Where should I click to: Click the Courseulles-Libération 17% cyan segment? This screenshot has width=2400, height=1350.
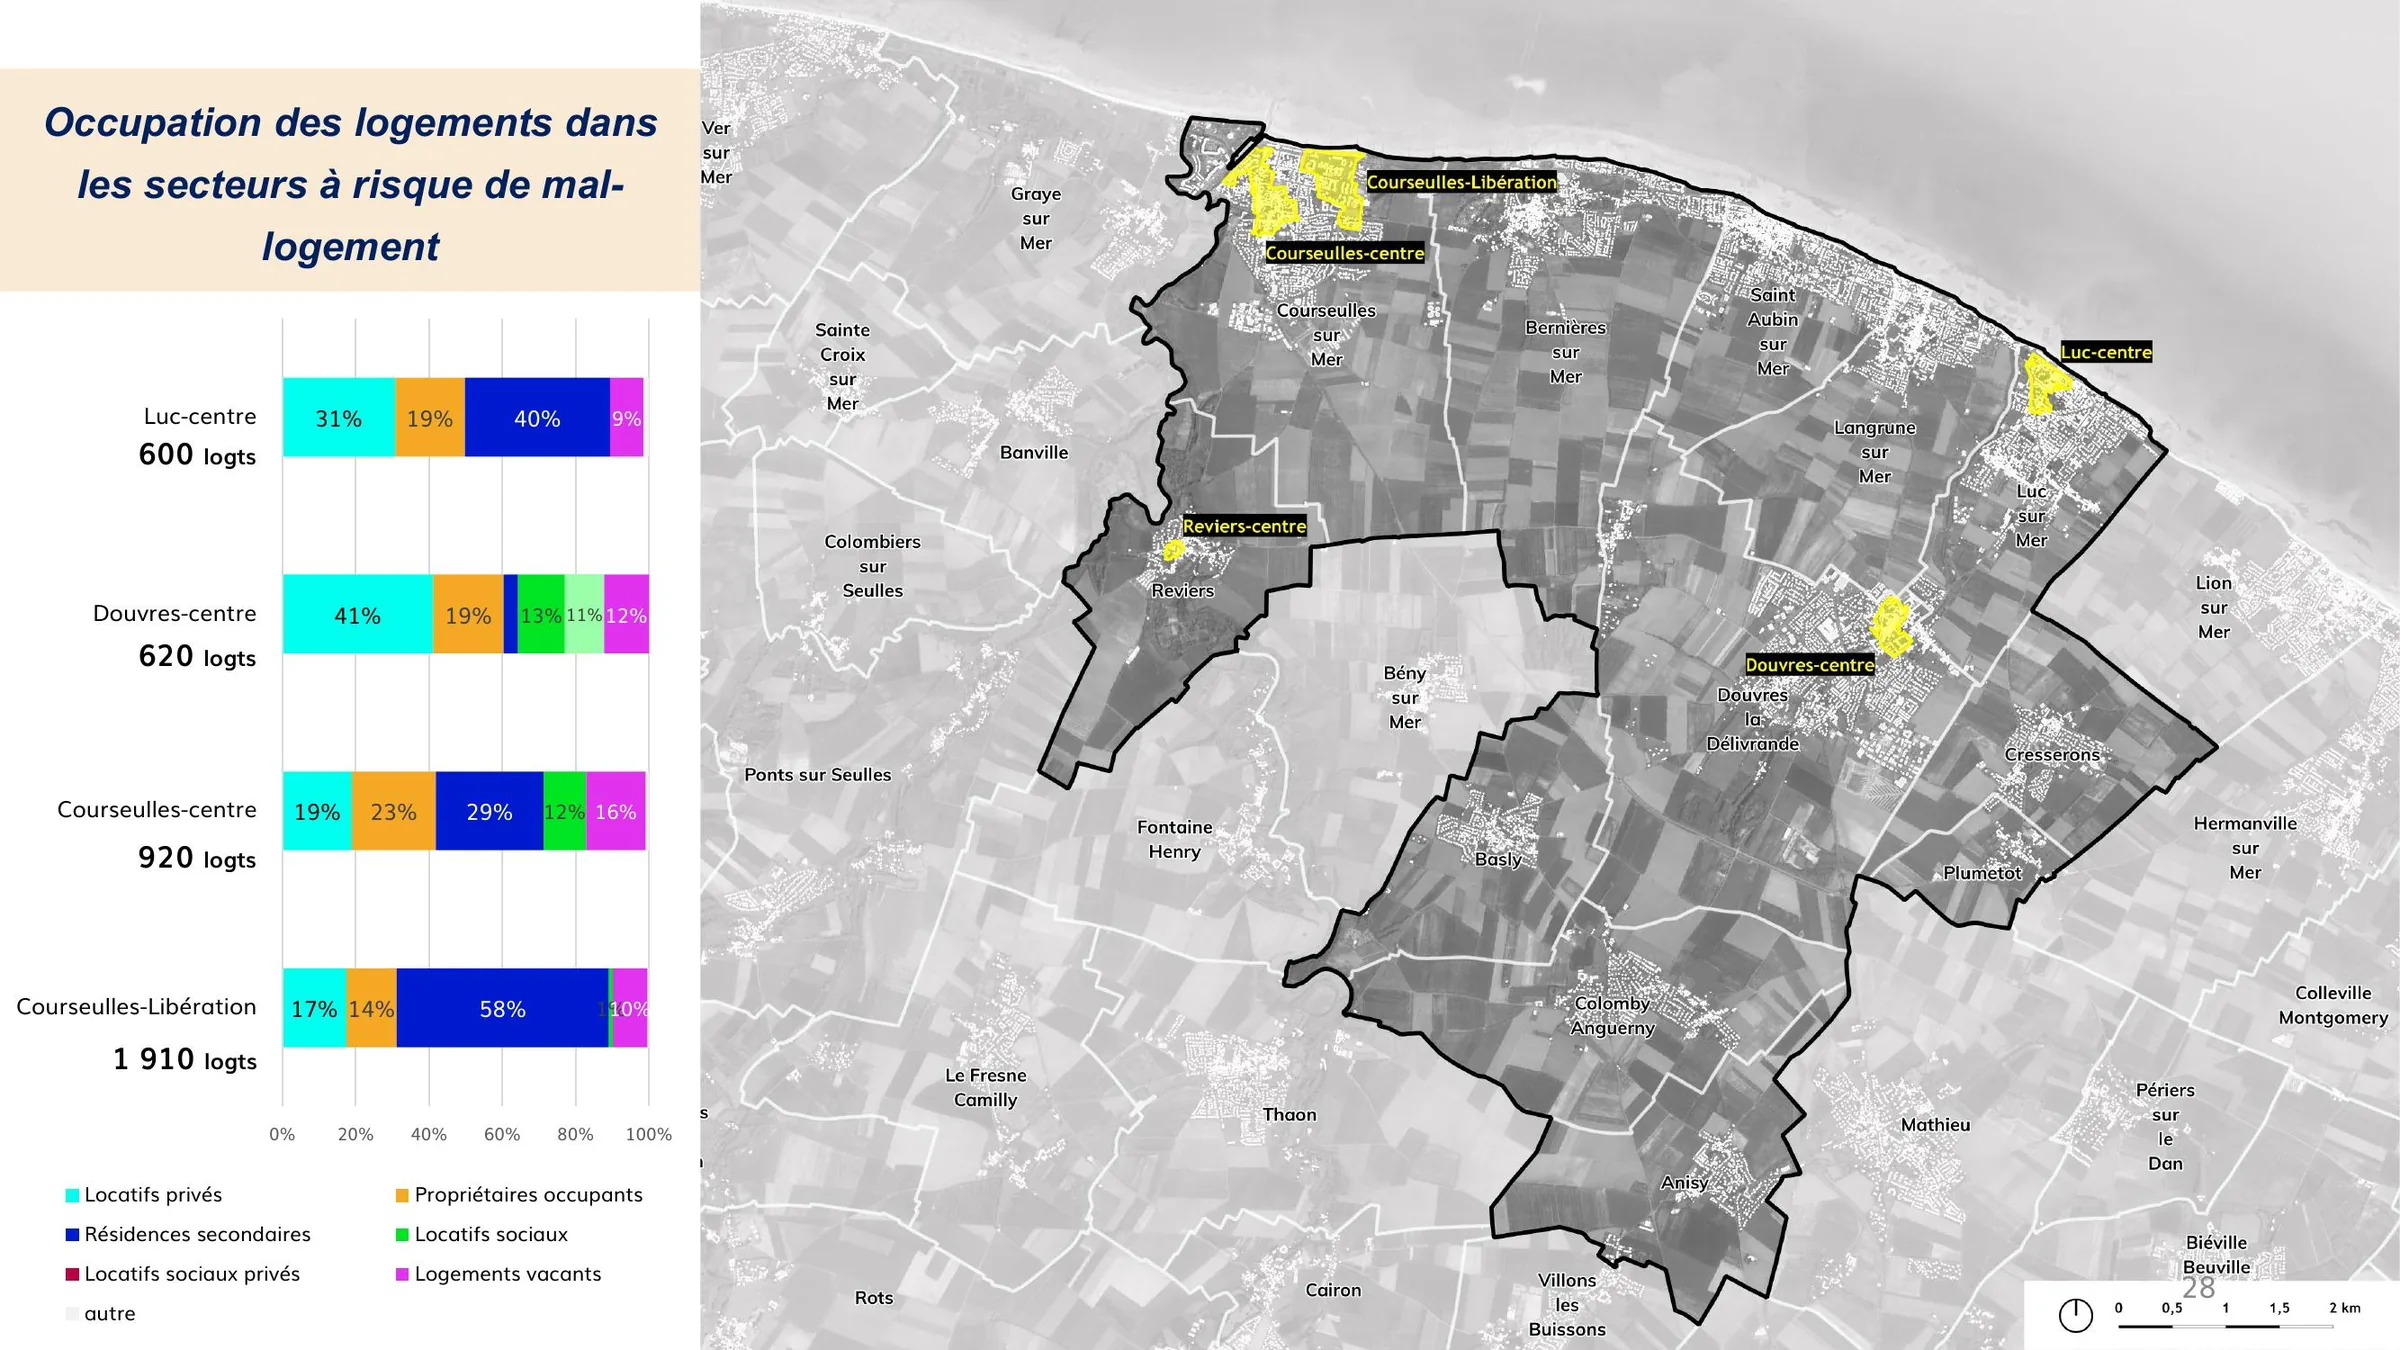tap(314, 1008)
